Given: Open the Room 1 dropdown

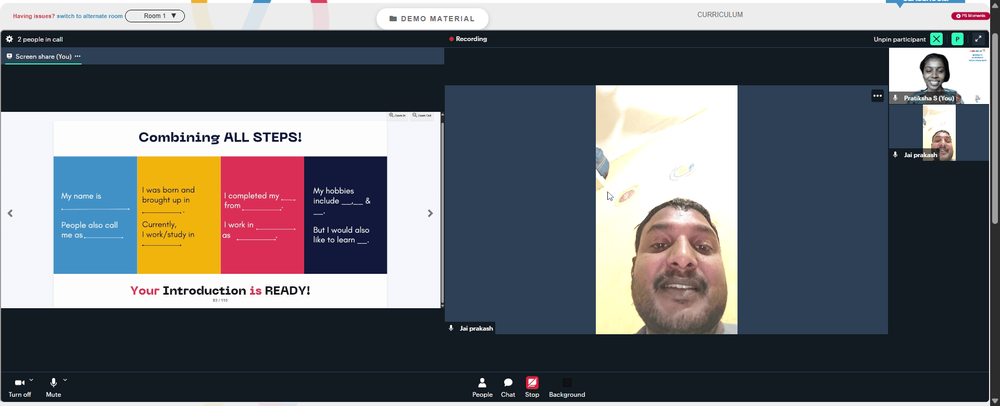Looking at the screenshot, I should pos(155,16).
